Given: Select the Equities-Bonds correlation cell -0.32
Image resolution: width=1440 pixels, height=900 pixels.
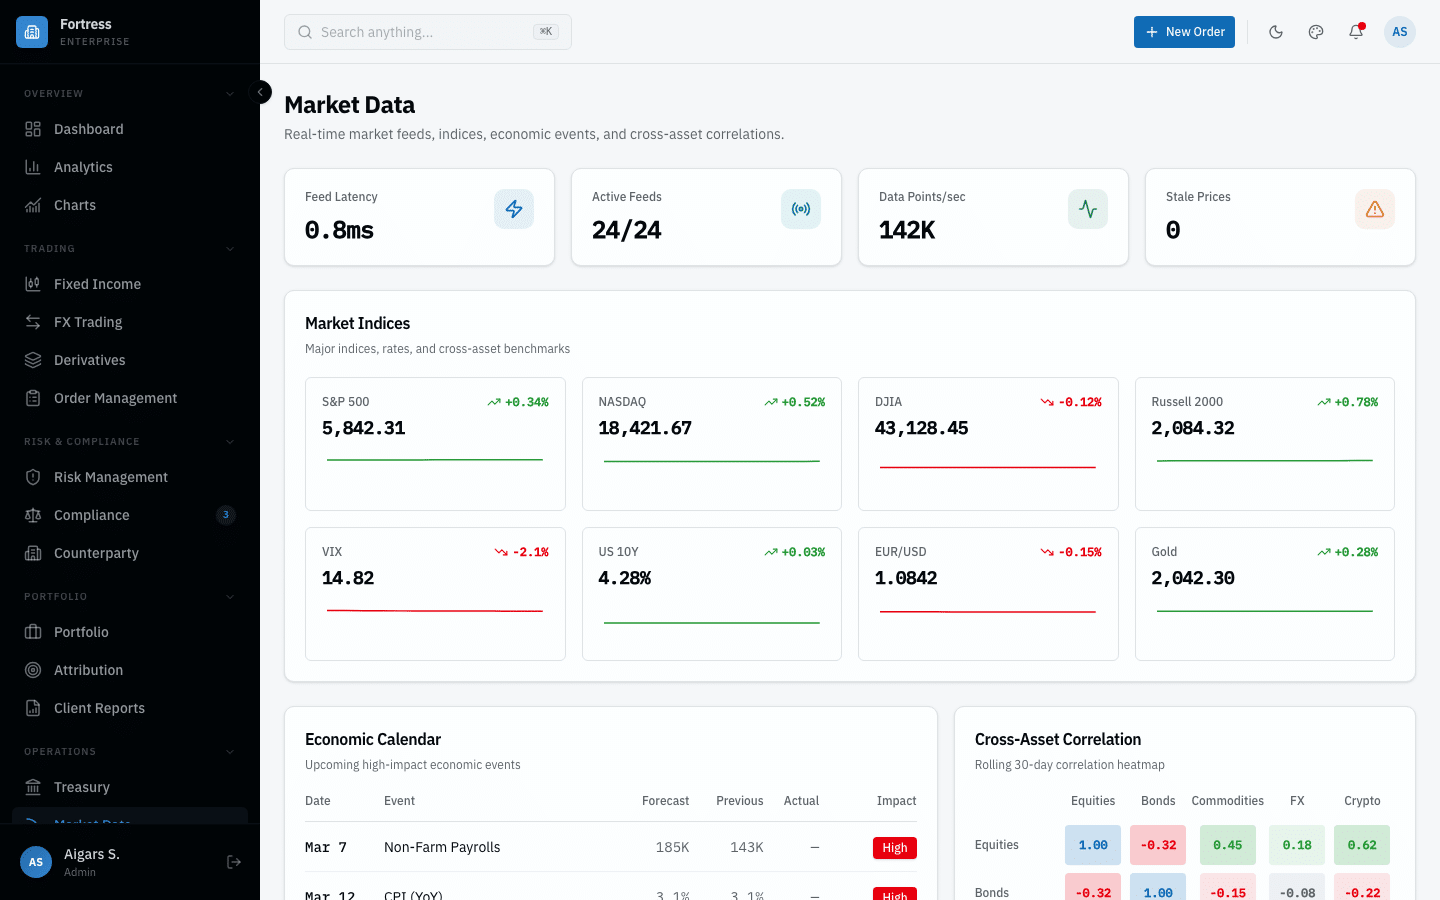Looking at the screenshot, I should point(1158,845).
